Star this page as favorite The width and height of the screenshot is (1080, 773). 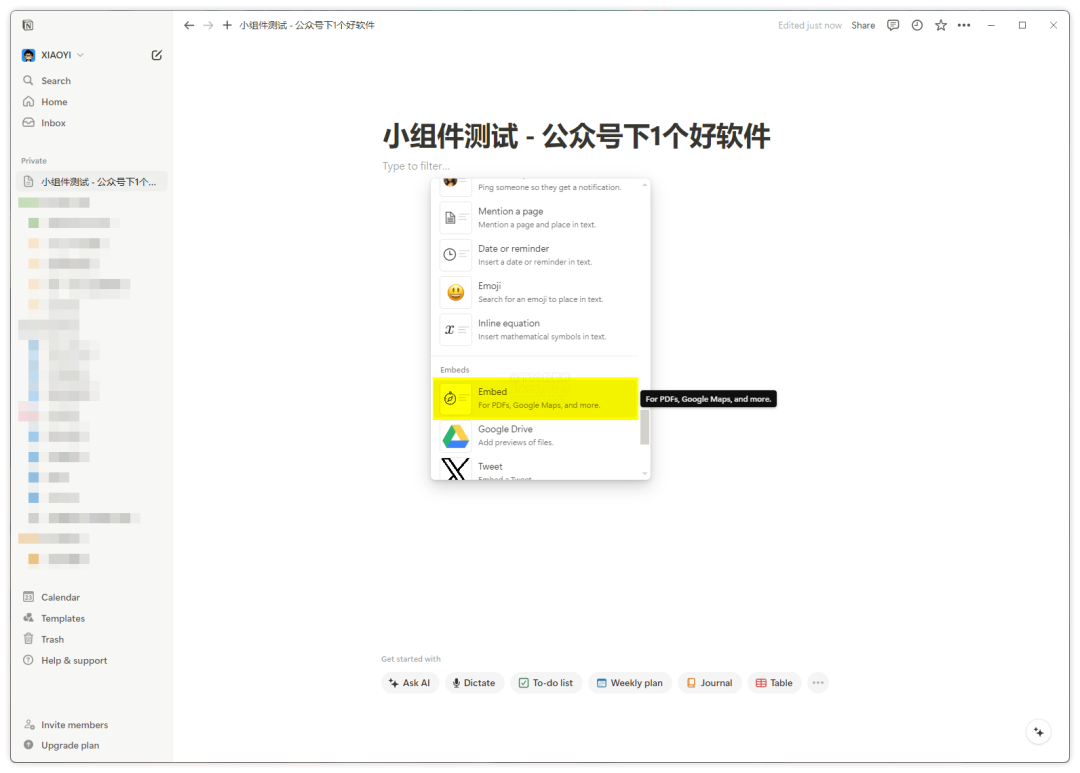pos(941,25)
